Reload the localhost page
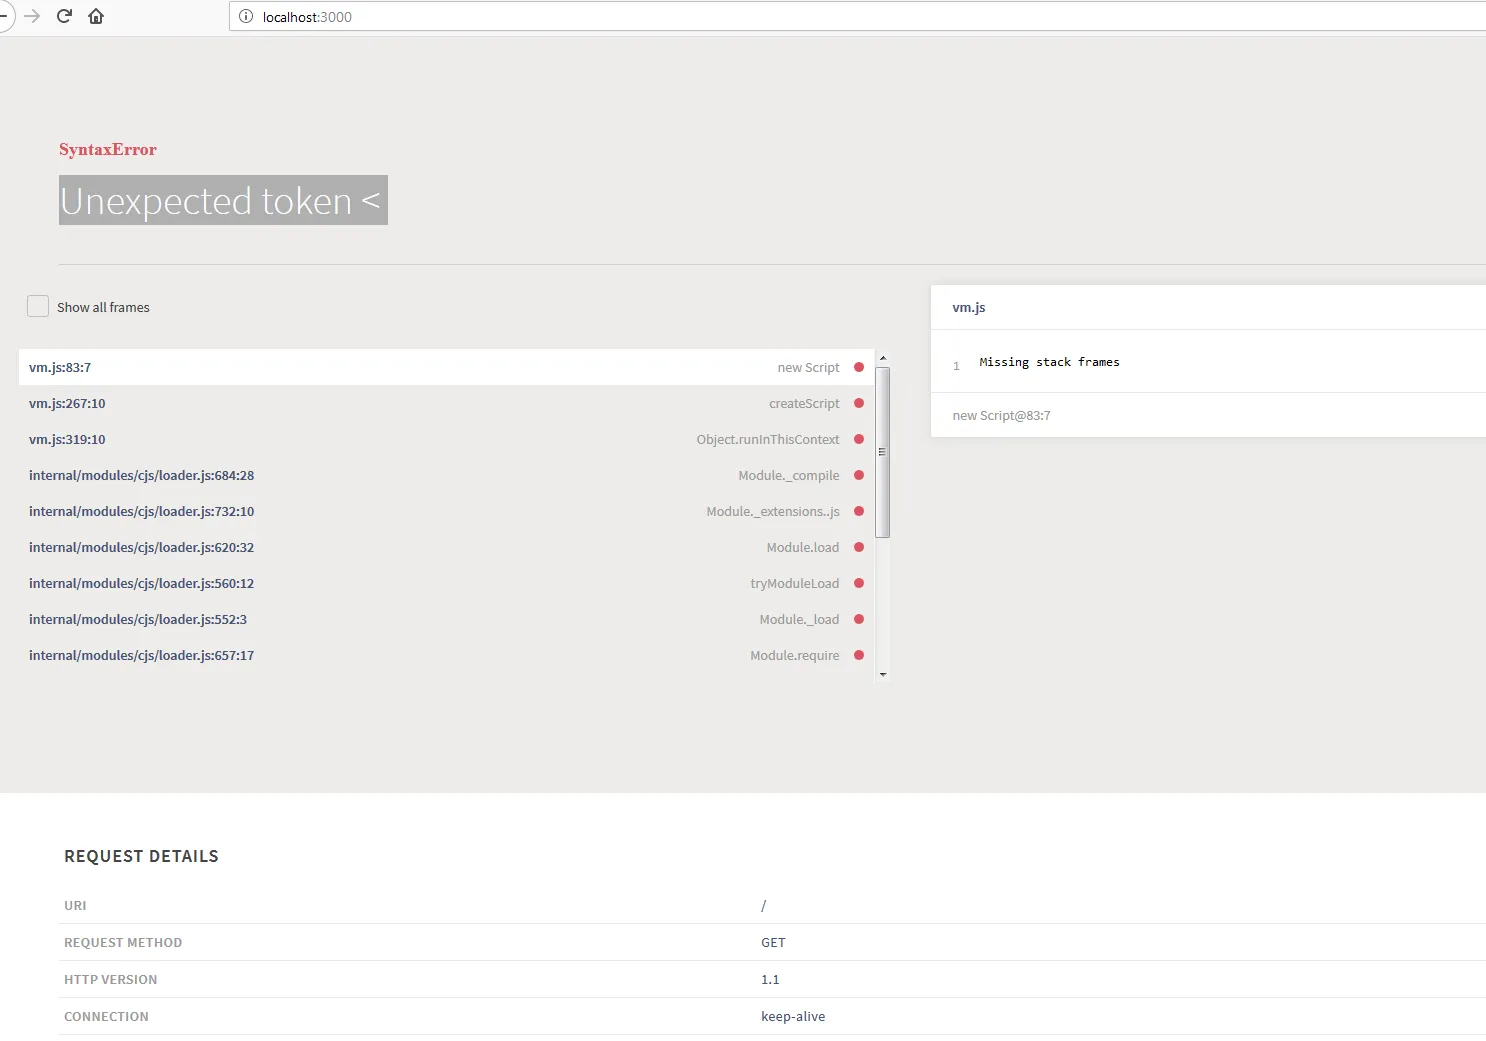The height and width of the screenshot is (1041, 1486). click(64, 16)
